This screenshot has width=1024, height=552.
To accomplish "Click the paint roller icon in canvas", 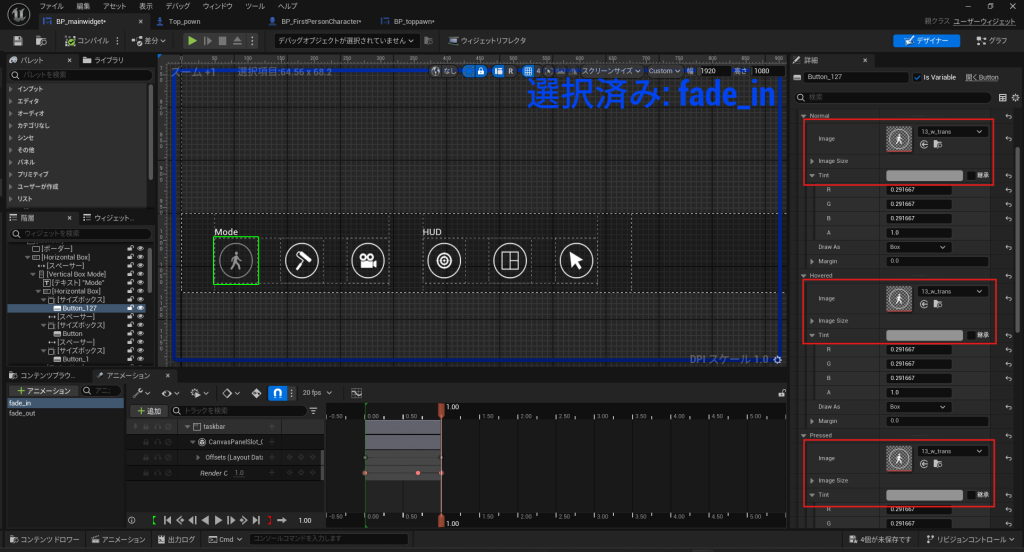I will tap(301, 261).
